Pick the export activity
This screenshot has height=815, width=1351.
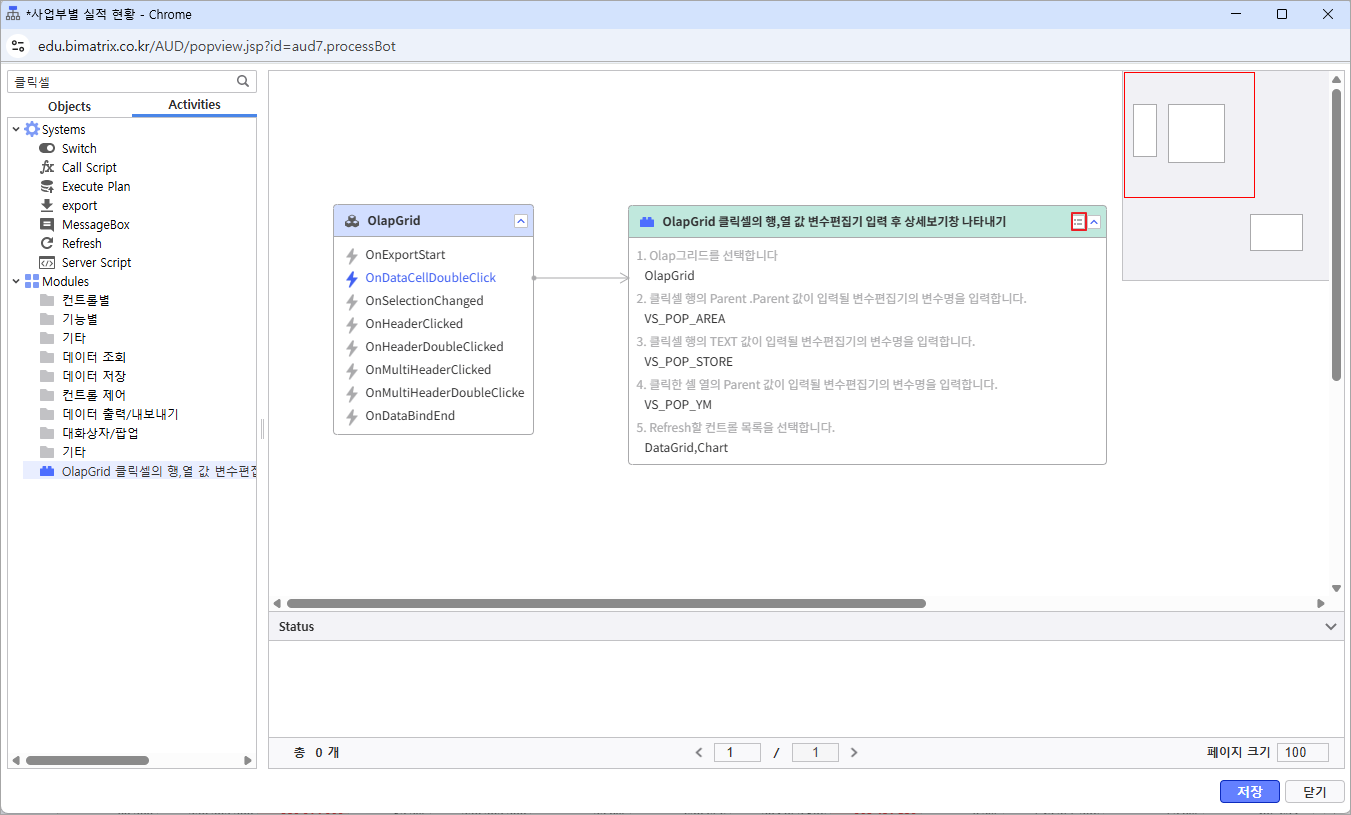click(x=79, y=206)
